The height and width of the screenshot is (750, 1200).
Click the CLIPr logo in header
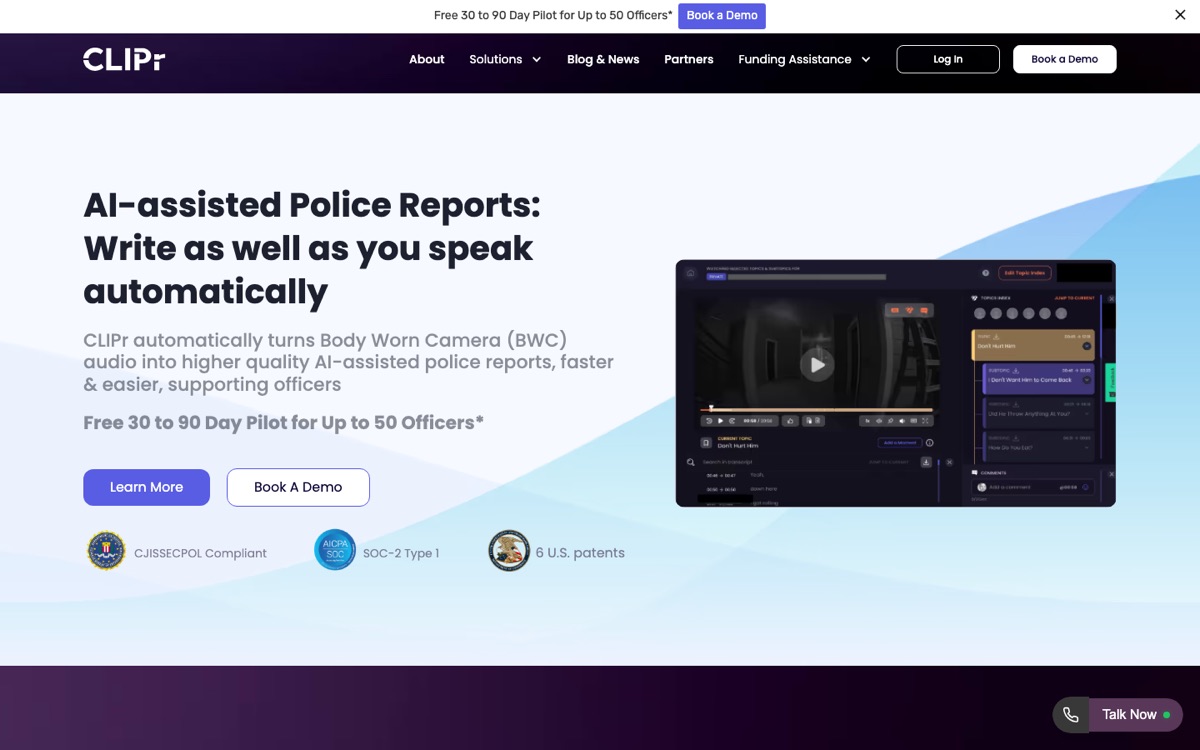(x=124, y=59)
